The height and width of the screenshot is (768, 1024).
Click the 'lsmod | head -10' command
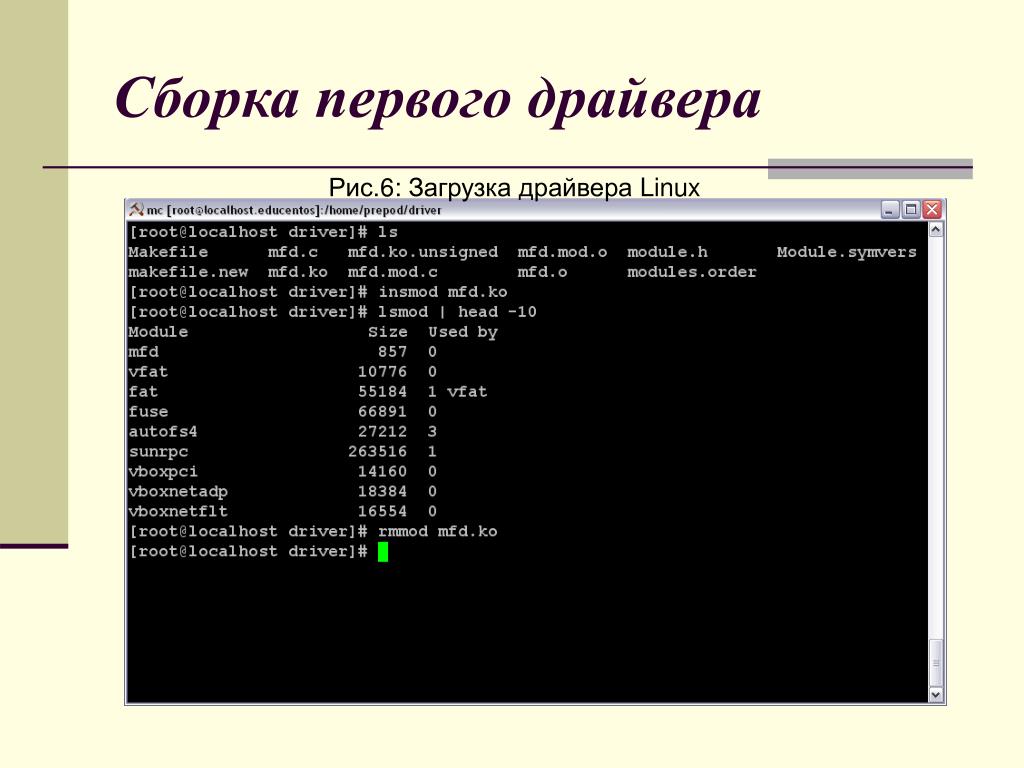point(457,312)
